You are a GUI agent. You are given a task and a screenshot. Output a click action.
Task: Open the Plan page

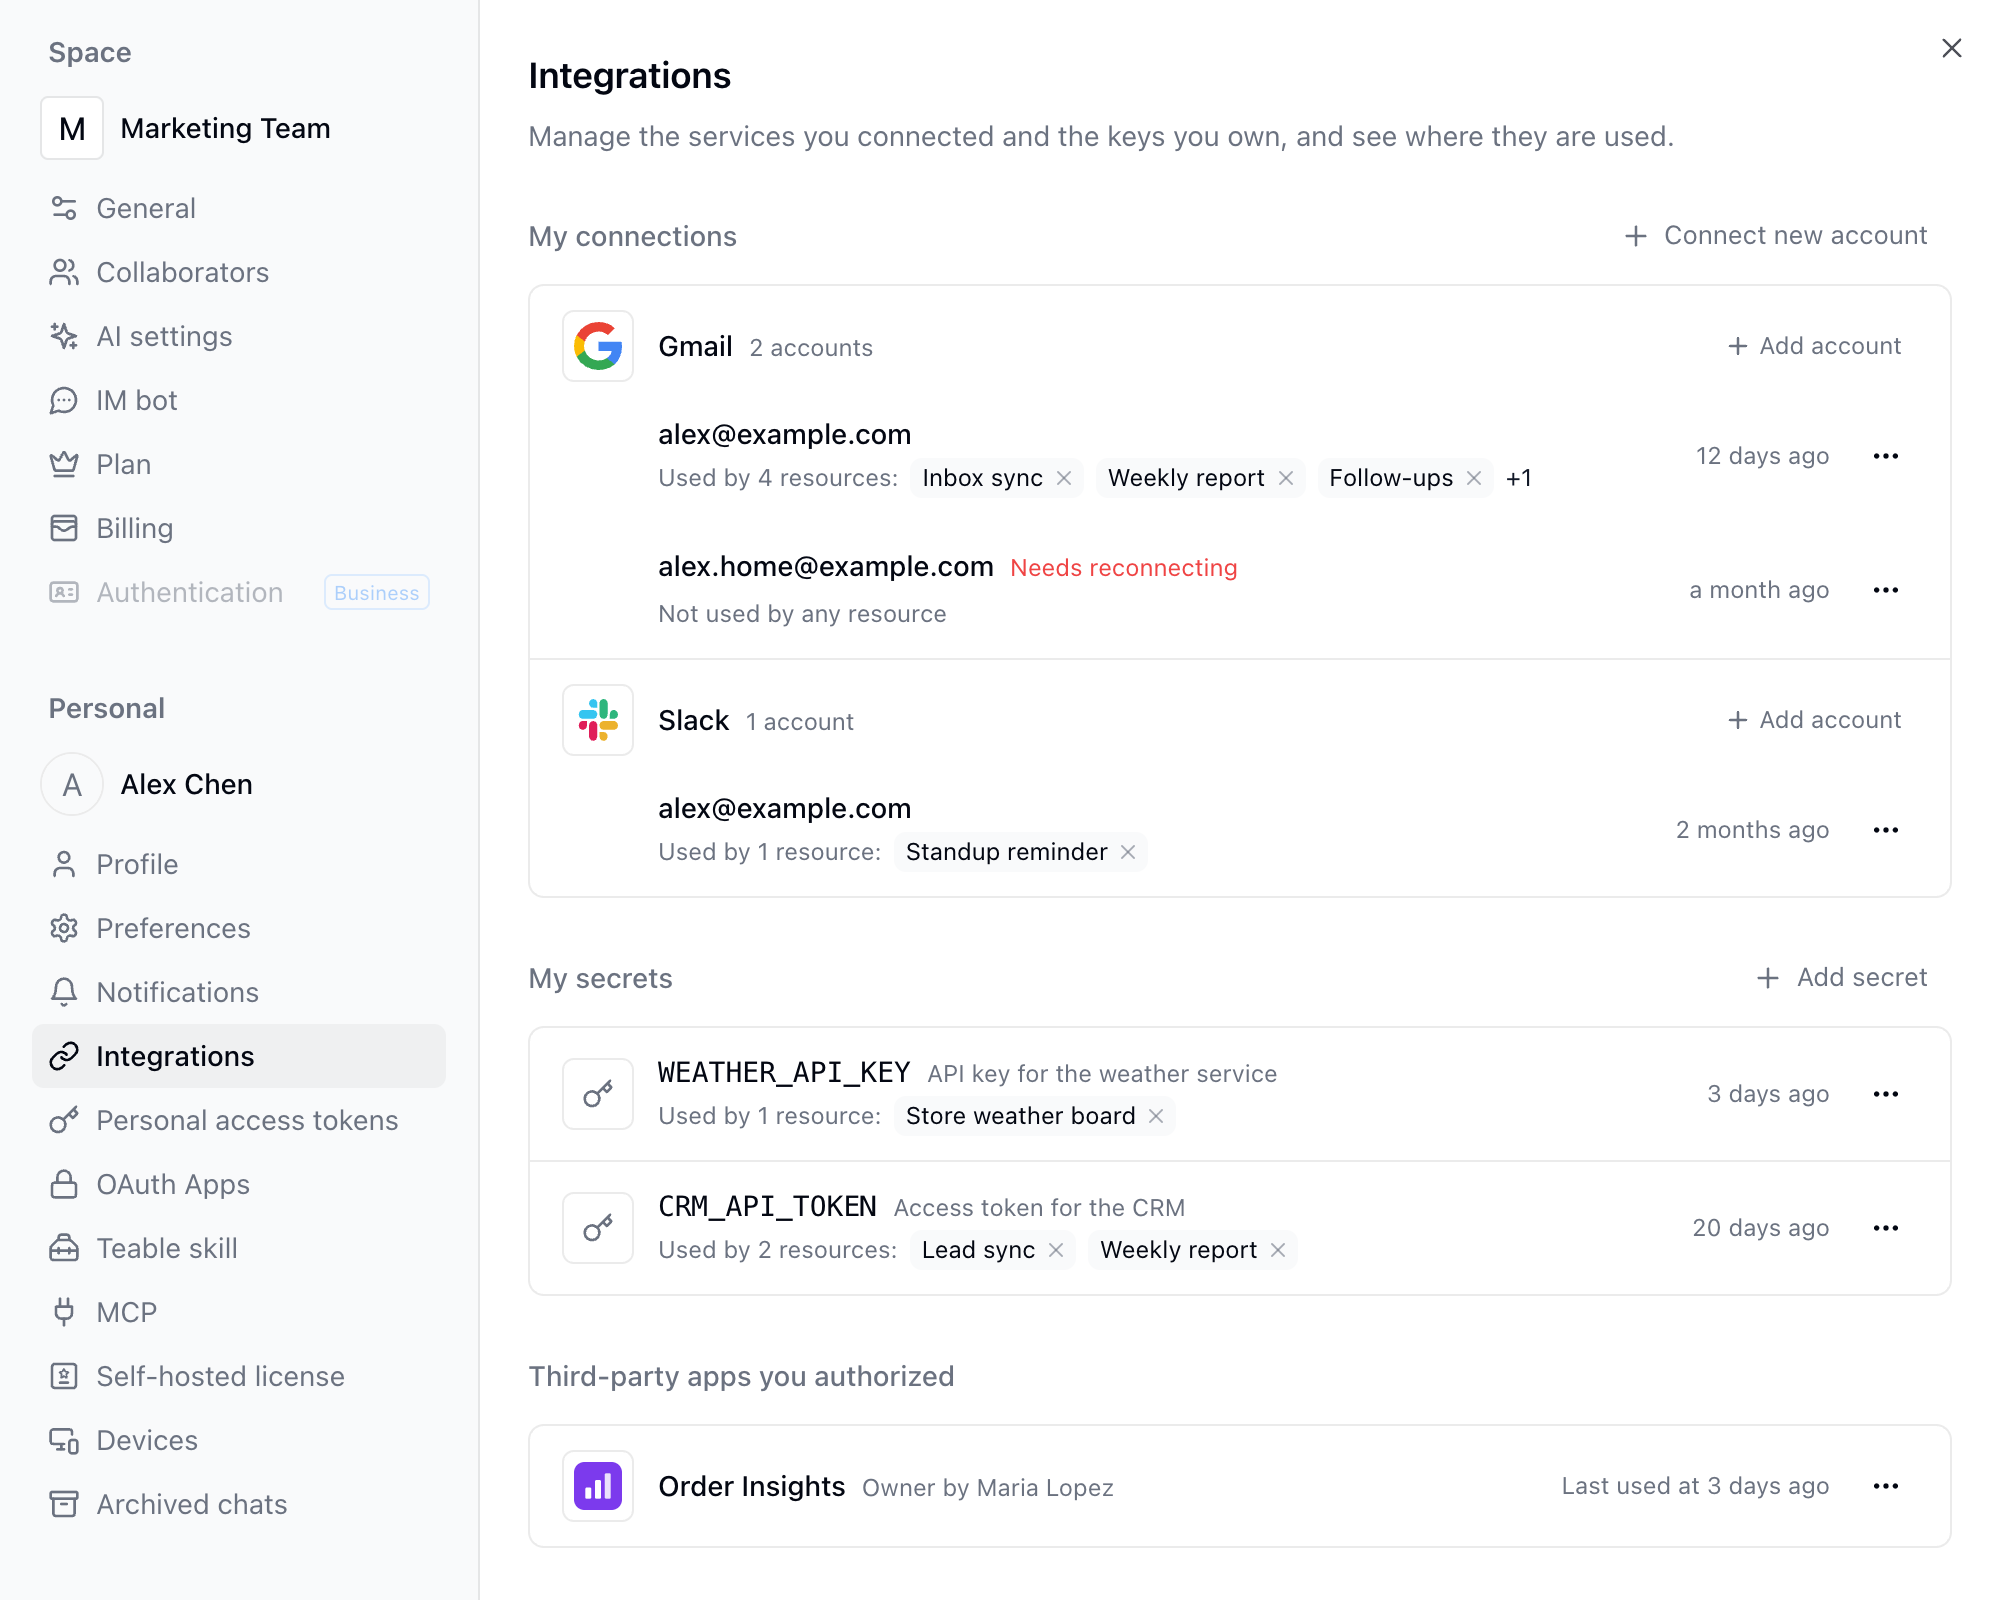point(239,464)
